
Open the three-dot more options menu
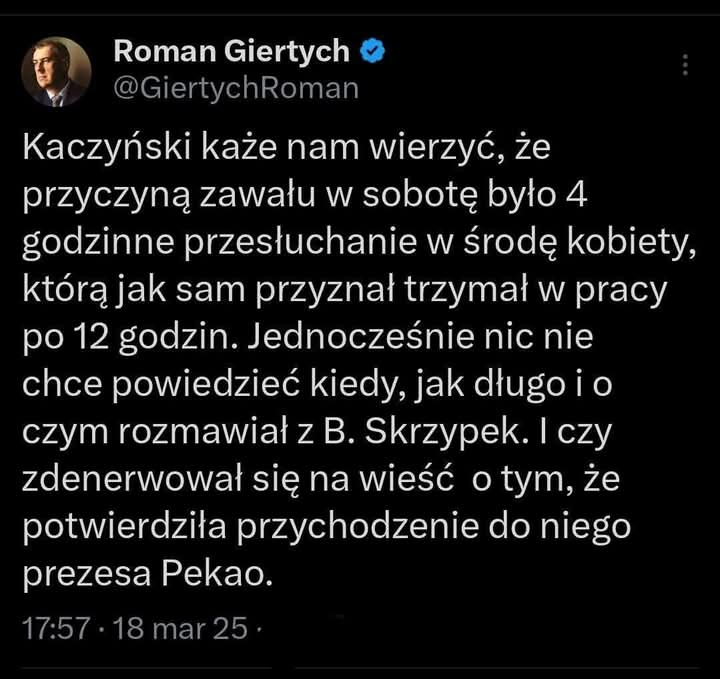coord(685,65)
